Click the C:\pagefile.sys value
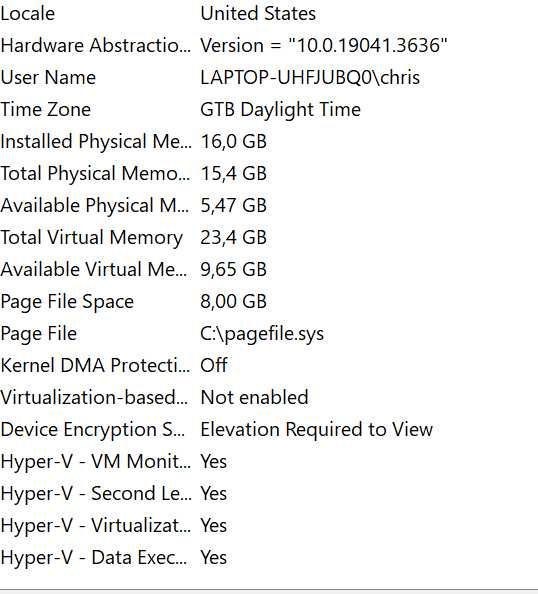 [262, 334]
